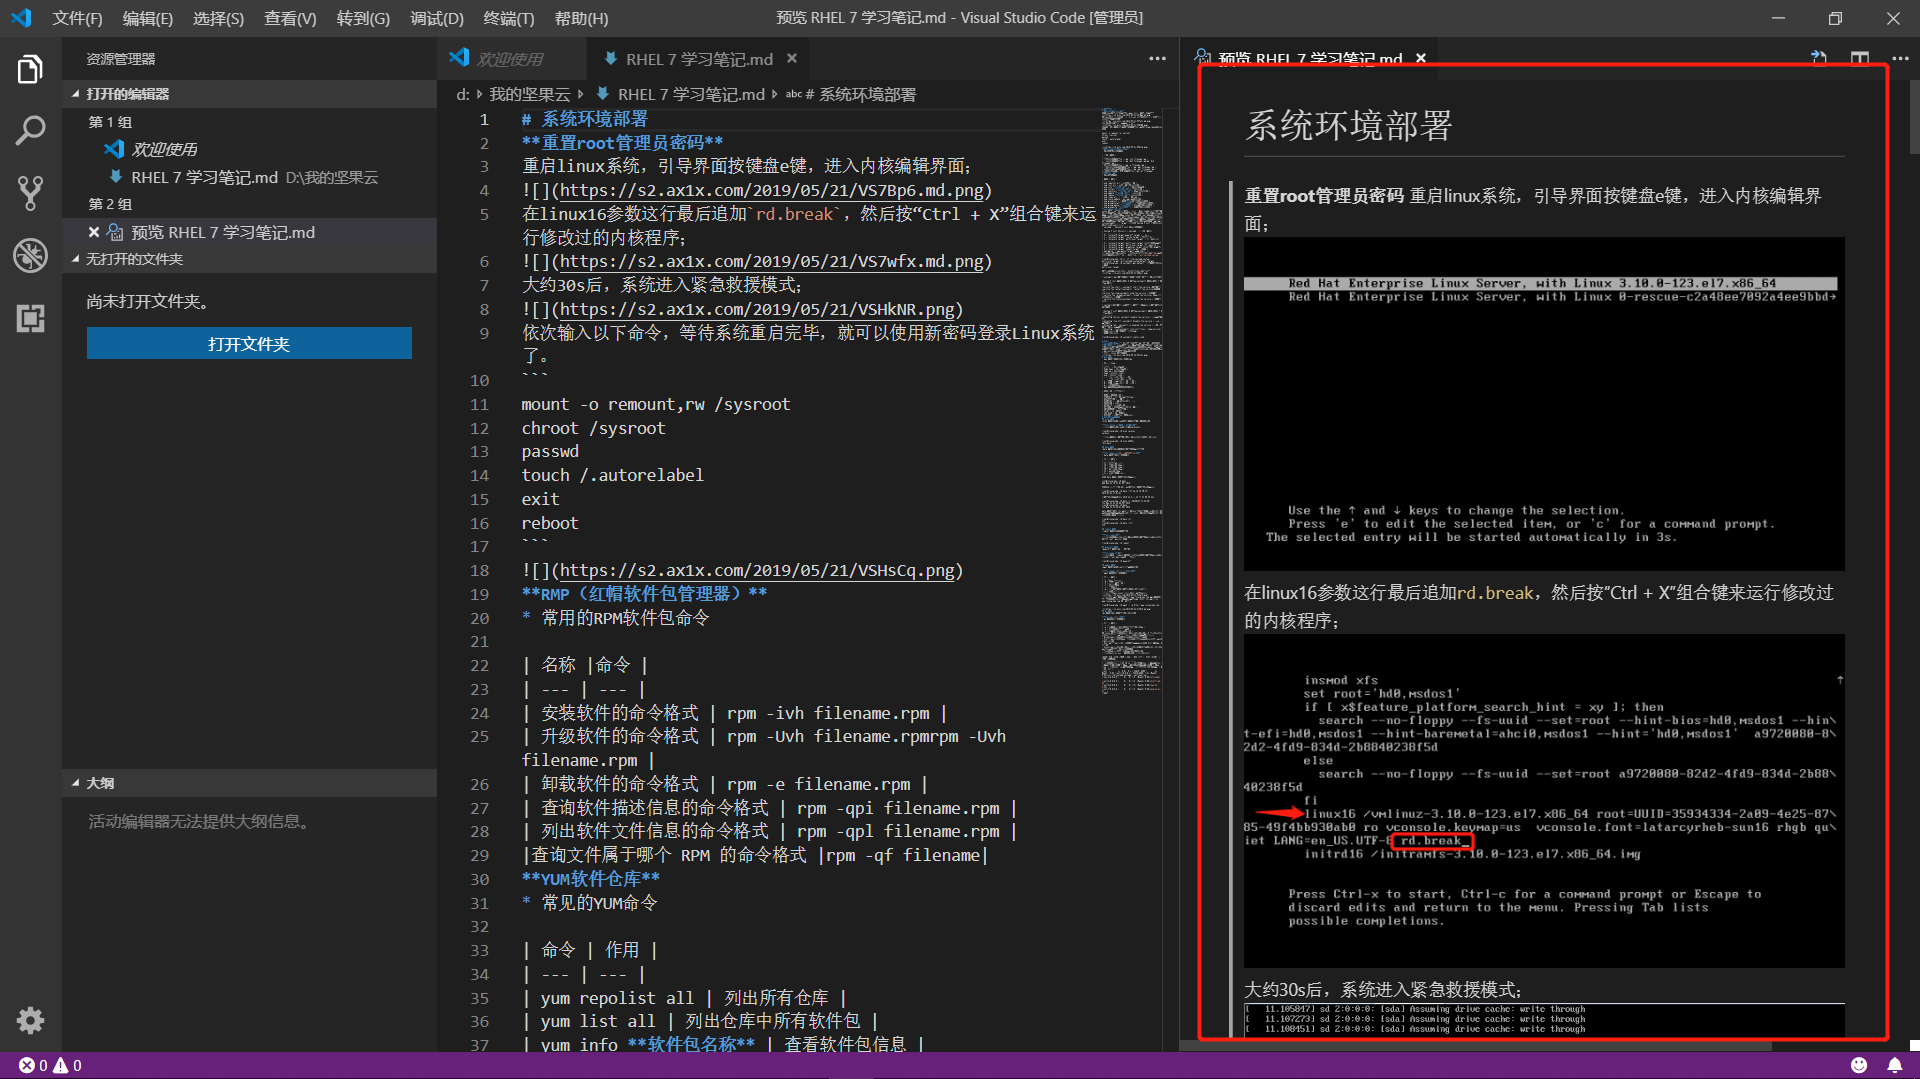Split the preview editor
This screenshot has height=1079, width=1920.
pos(1860,59)
